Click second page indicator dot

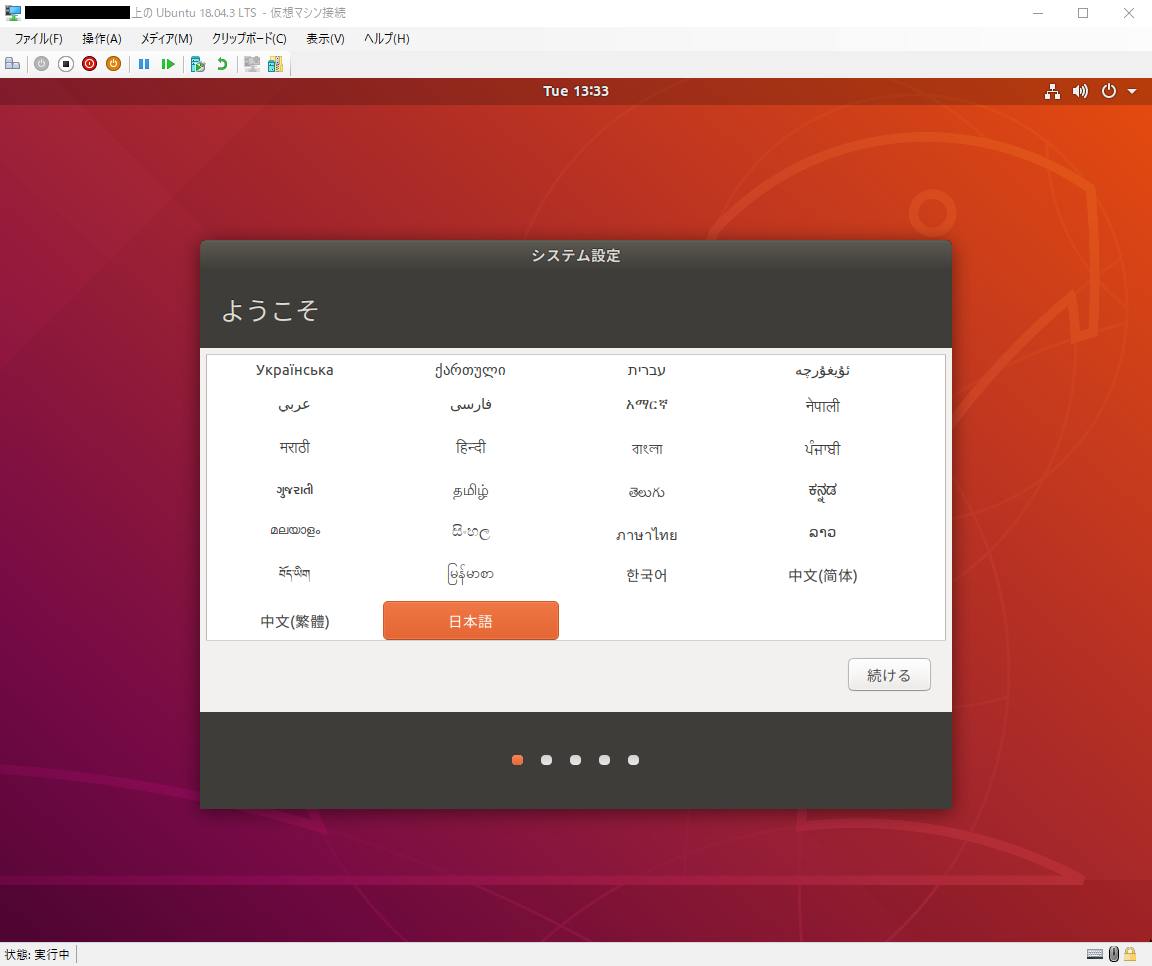click(x=547, y=760)
